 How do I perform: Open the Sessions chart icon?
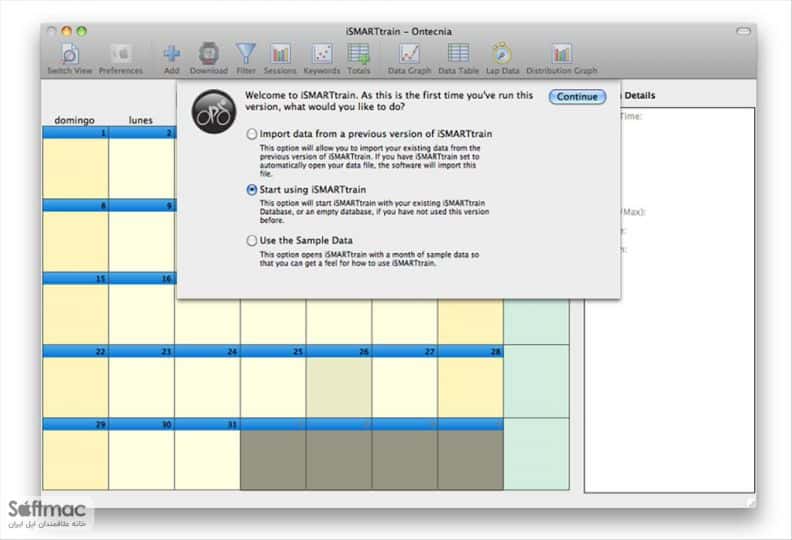point(280,54)
